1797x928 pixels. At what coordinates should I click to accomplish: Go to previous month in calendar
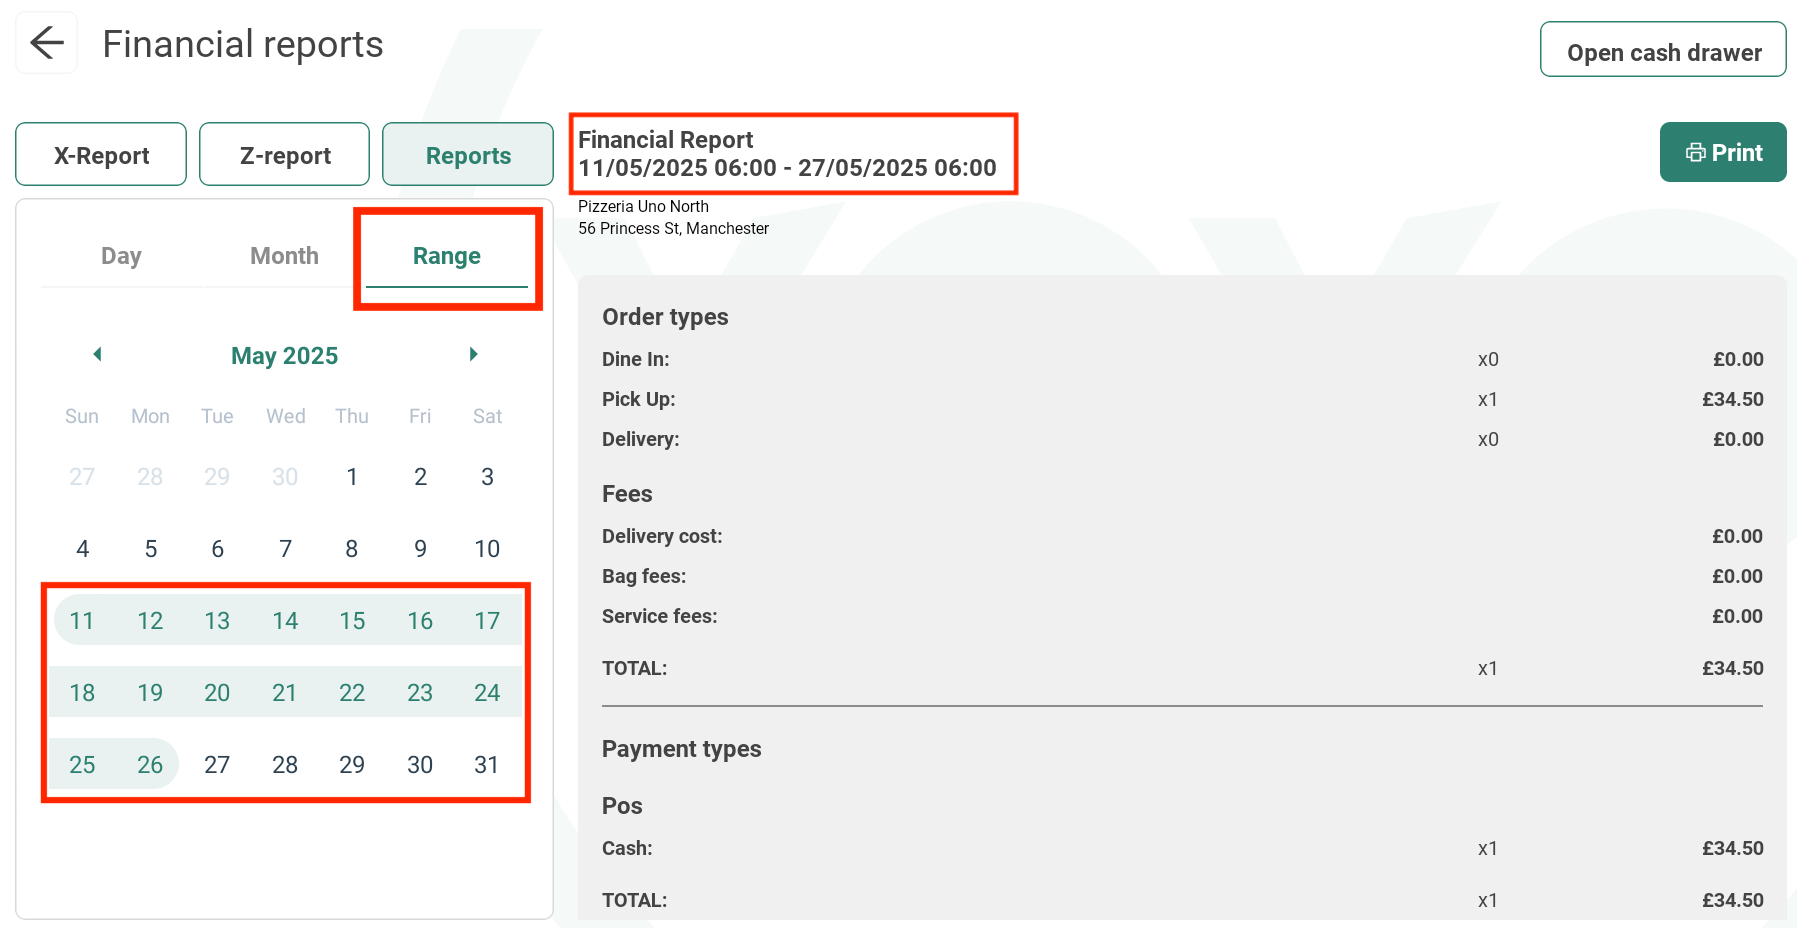pyautogui.click(x=97, y=354)
